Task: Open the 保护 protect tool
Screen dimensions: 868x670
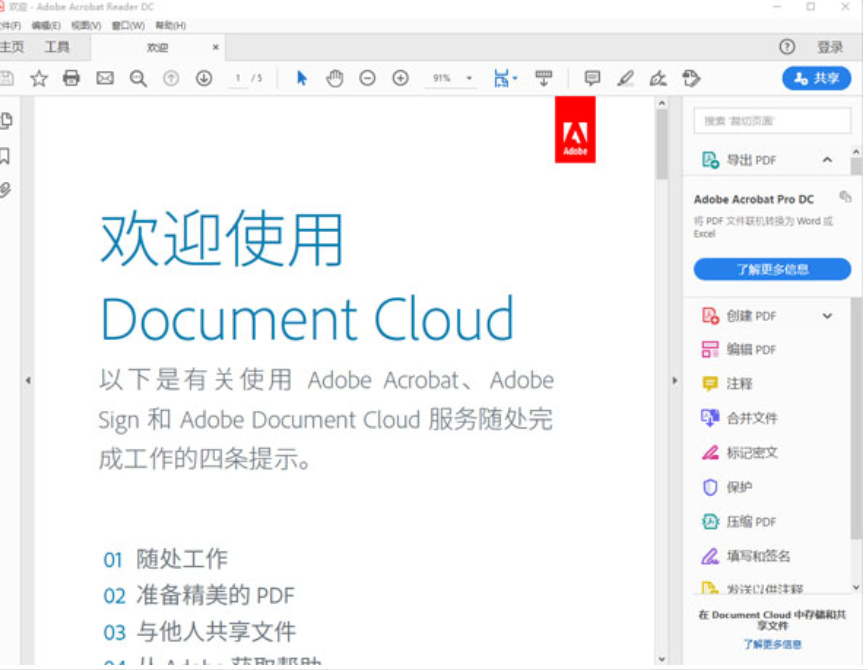Action: (x=727, y=487)
